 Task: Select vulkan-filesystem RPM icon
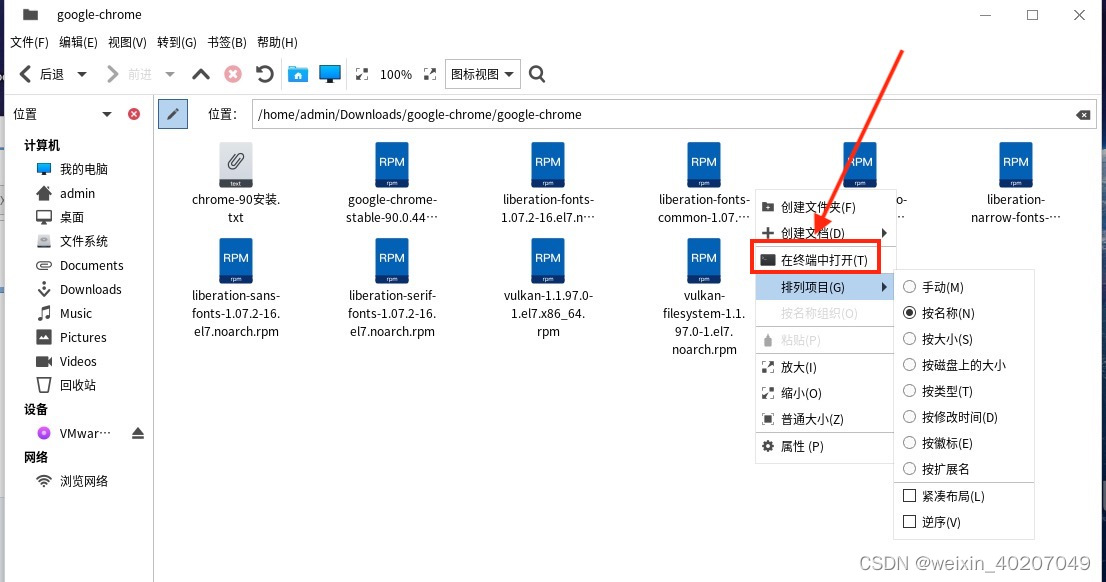click(x=704, y=260)
